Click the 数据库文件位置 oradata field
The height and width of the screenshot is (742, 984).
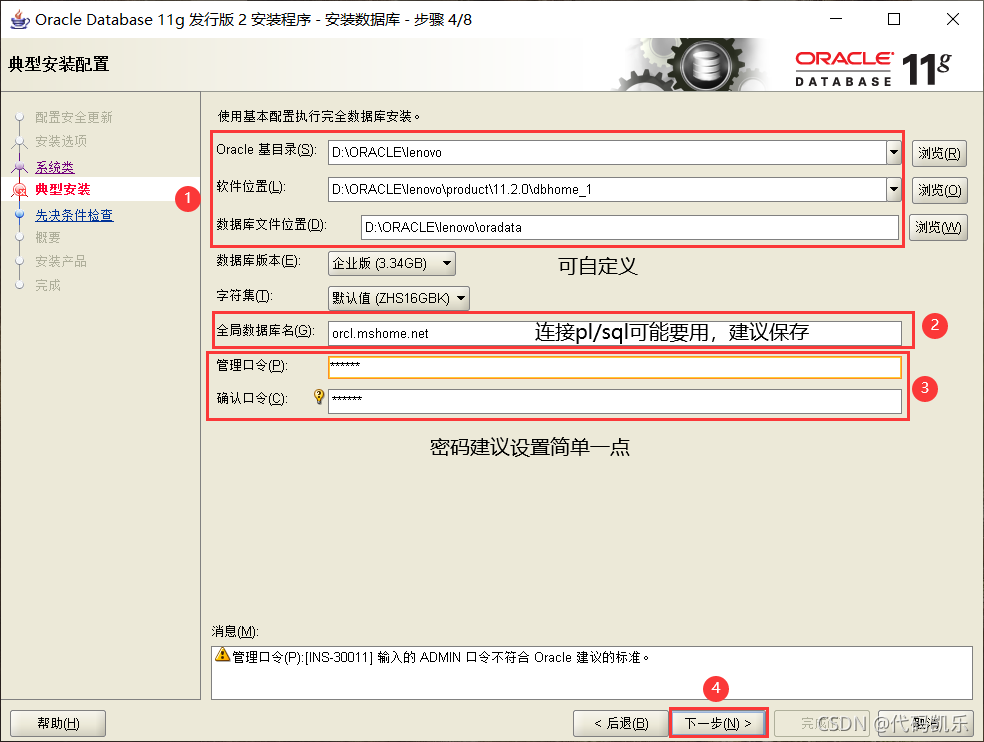(x=629, y=227)
